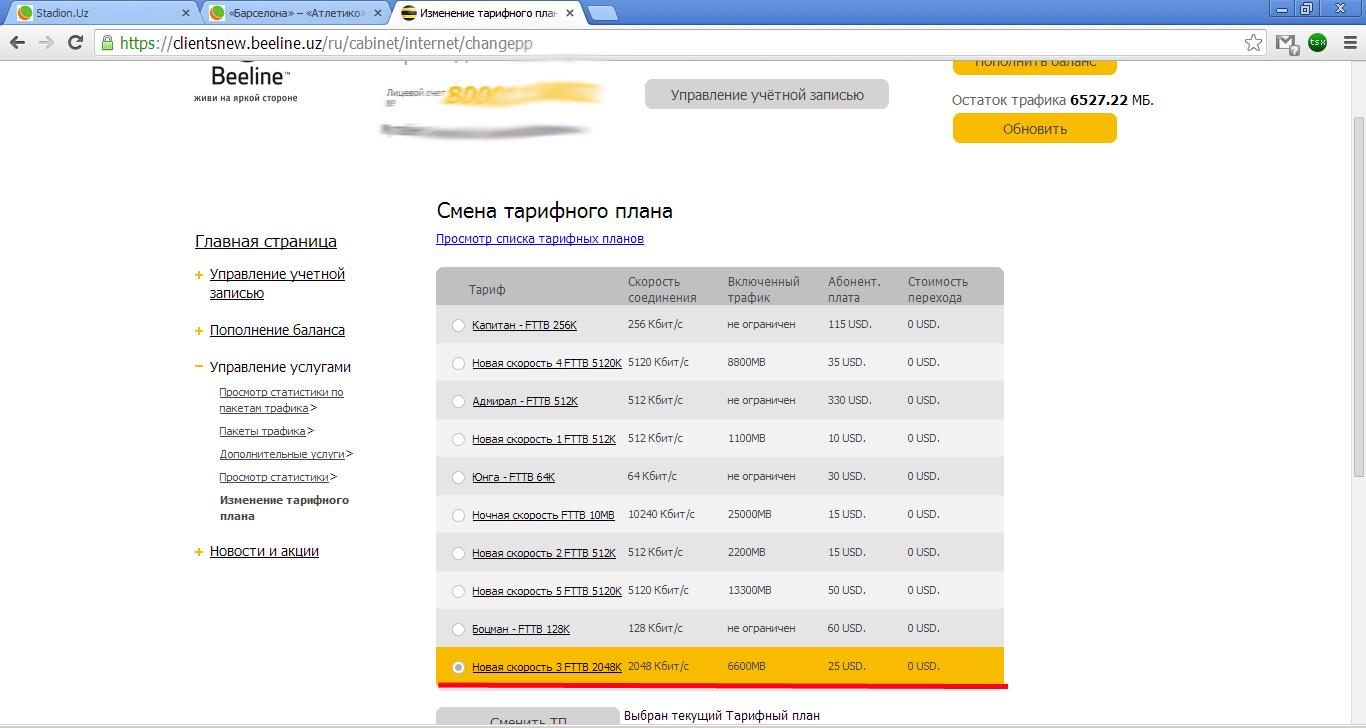1366x728 pixels.
Task: Open the Gmail extension icon
Action: [1287, 43]
